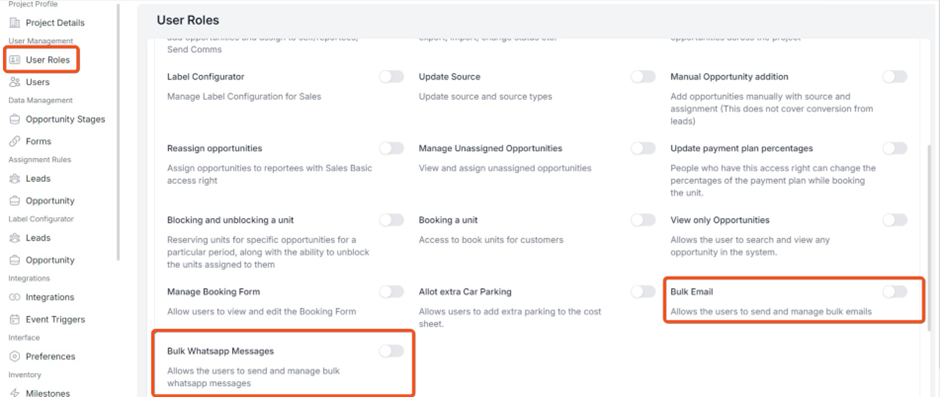940x397 pixels.
Task: Click the Integrations icon in the sidebar
Action: [x=15, y=297]
